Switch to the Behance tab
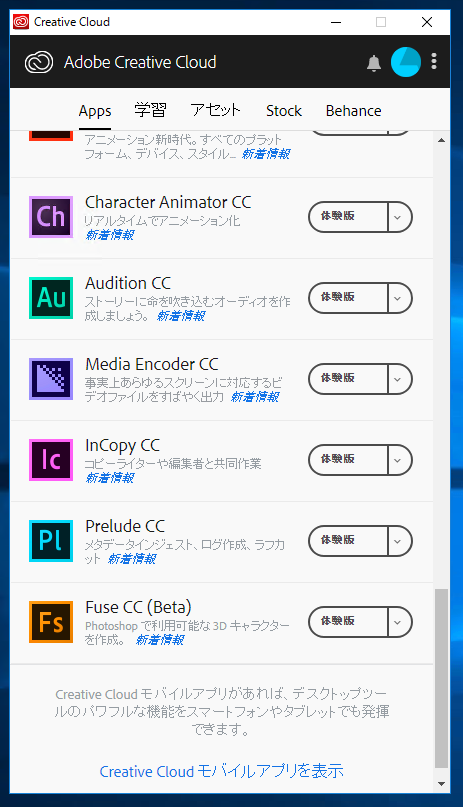The image size is (463, 807). pyautogui.click(x=353, y=111)
